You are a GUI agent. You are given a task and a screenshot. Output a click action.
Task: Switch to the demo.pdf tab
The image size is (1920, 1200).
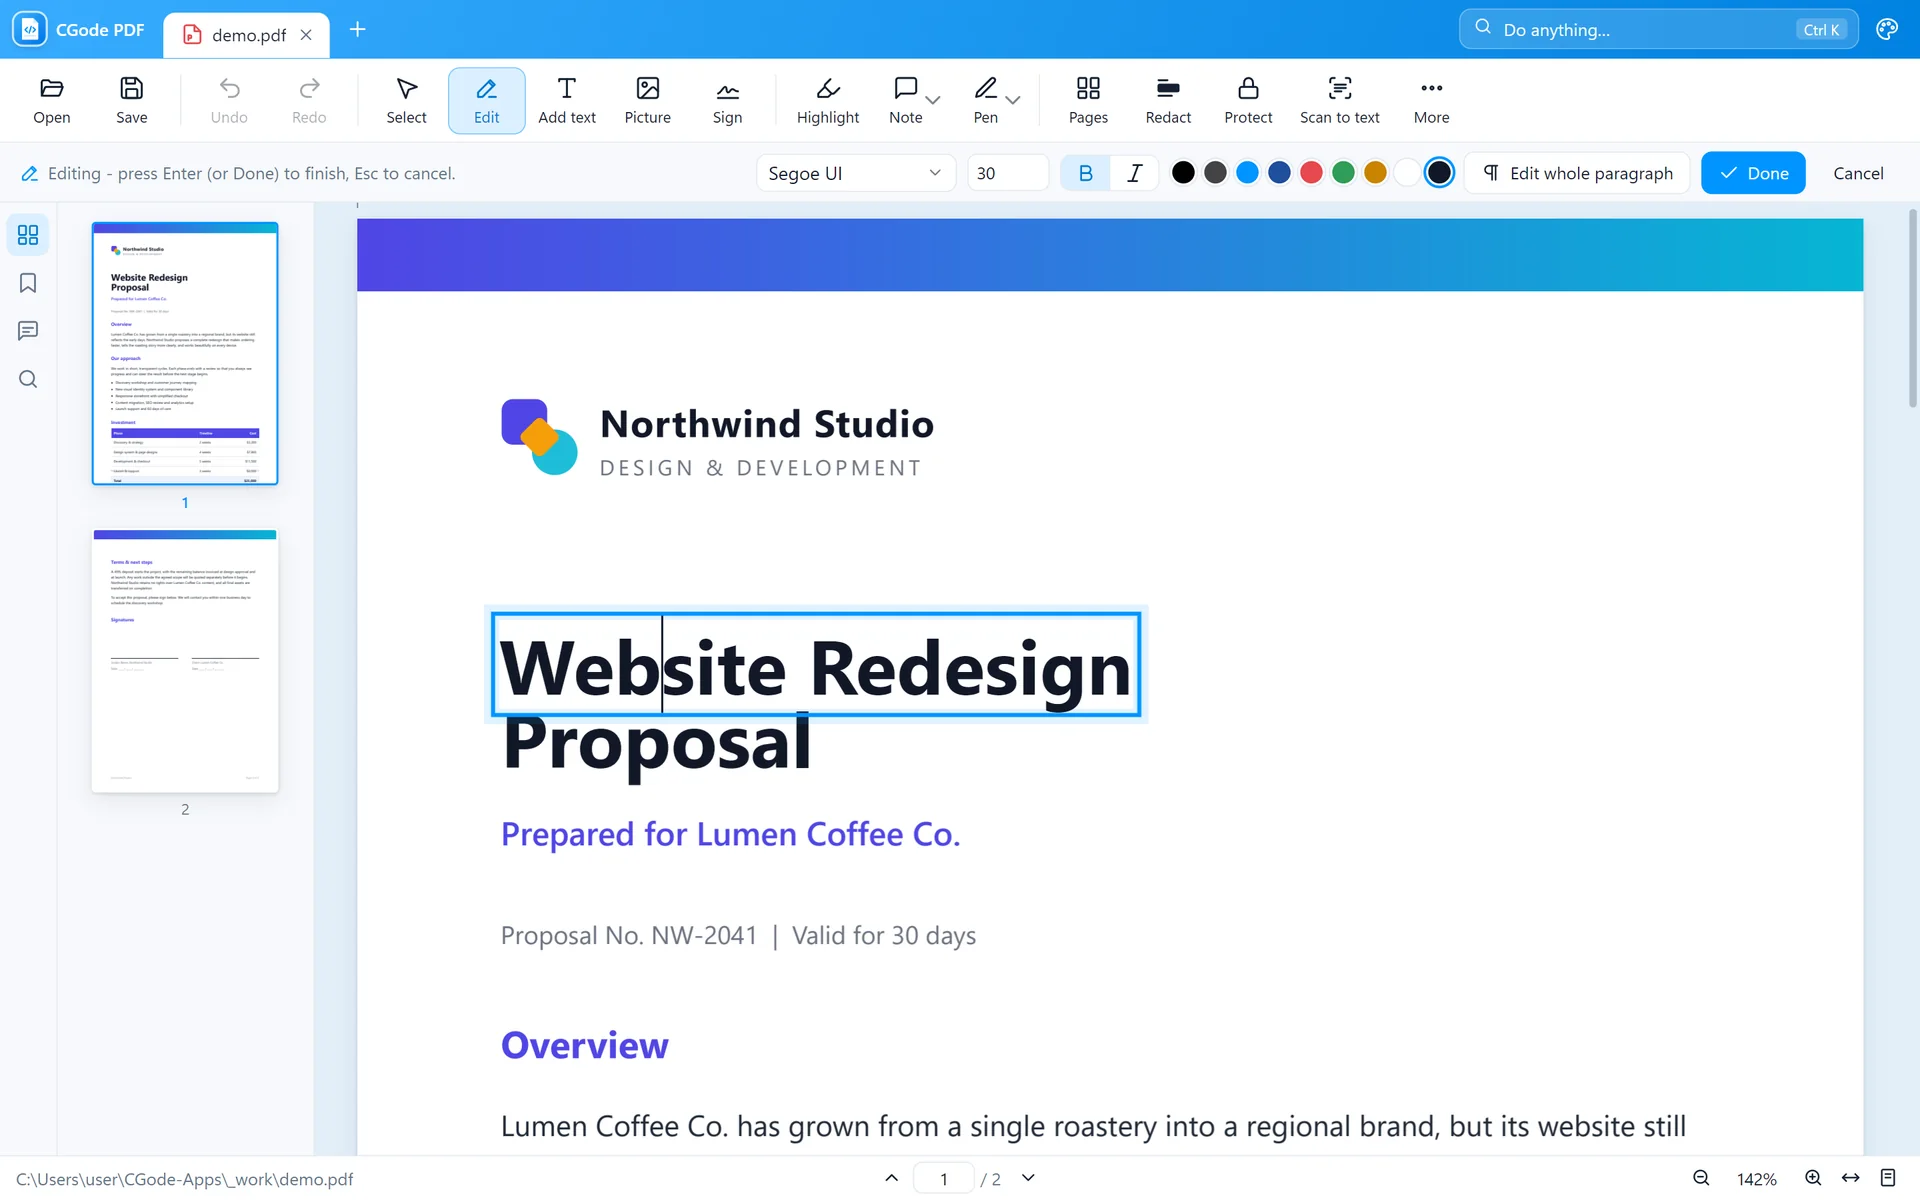tap(249, 35)
